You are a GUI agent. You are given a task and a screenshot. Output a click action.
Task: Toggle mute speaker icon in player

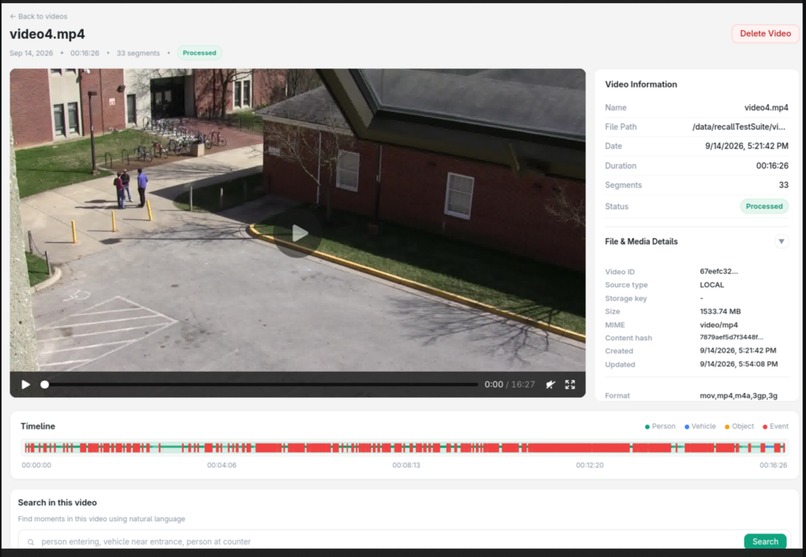(551, 384)
